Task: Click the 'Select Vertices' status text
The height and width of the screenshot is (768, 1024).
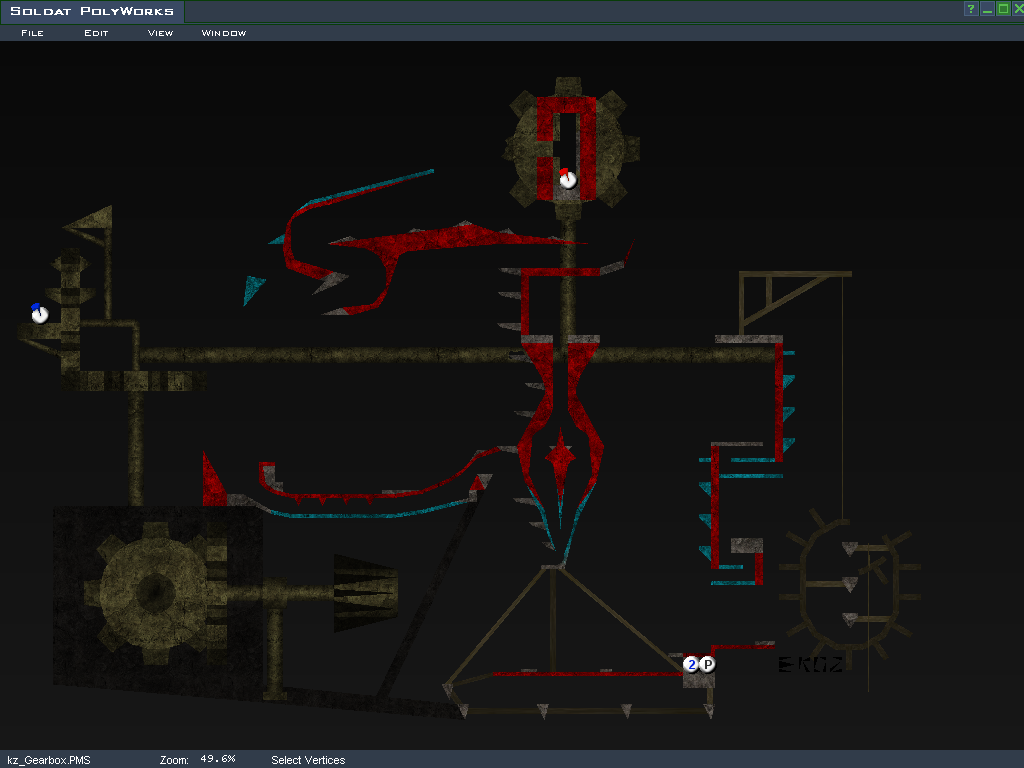Action: click(308, 760)
